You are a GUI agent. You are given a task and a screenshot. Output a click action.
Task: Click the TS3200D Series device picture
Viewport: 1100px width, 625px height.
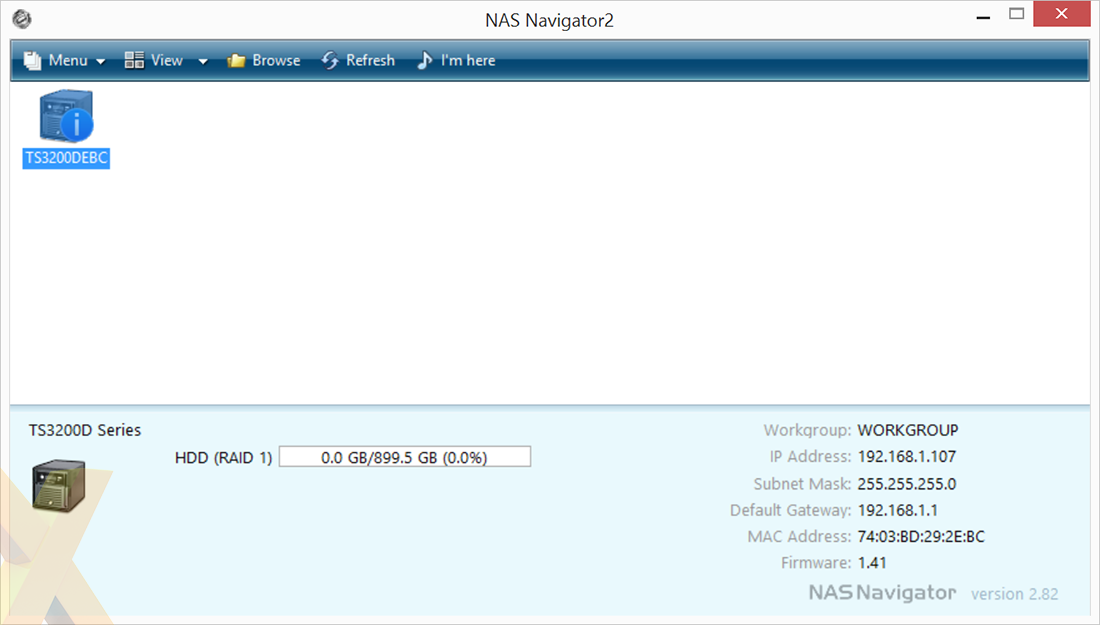[x=59, y=485]
